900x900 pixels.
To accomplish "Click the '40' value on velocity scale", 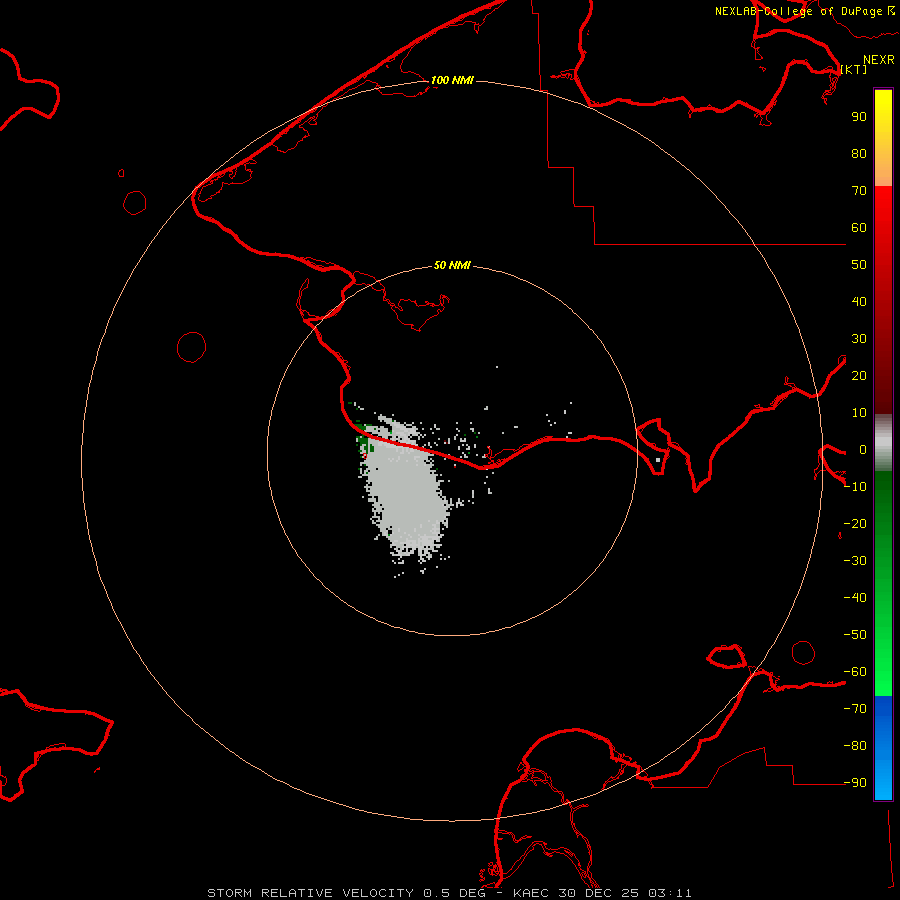I will coord(859,301).
